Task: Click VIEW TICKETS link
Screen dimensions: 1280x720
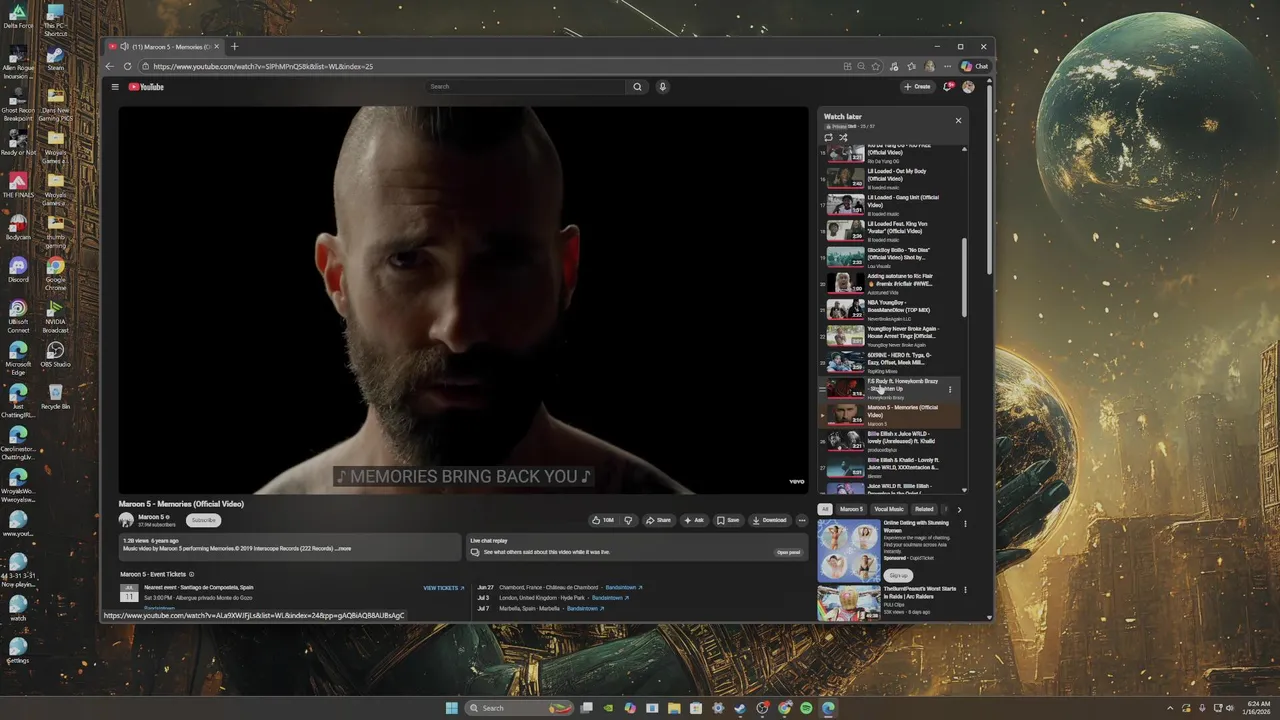Action: [x=443, y=588]
